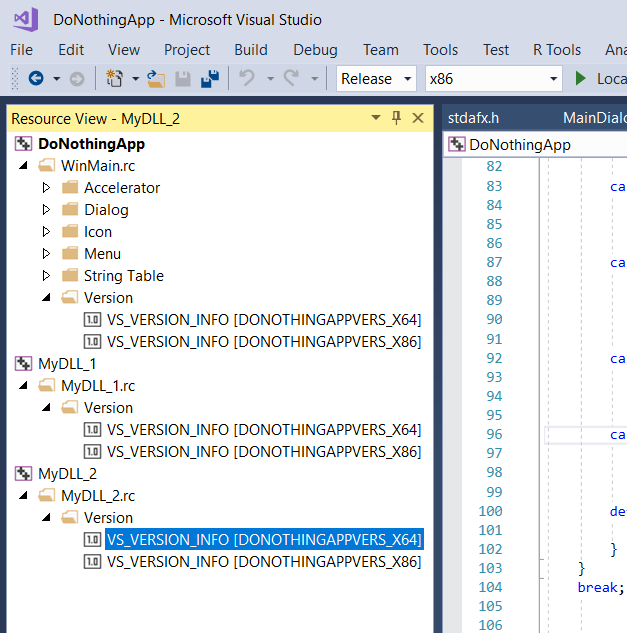
Task: Switch to the stdafx.h editor tab
Action: pos(473,118)
